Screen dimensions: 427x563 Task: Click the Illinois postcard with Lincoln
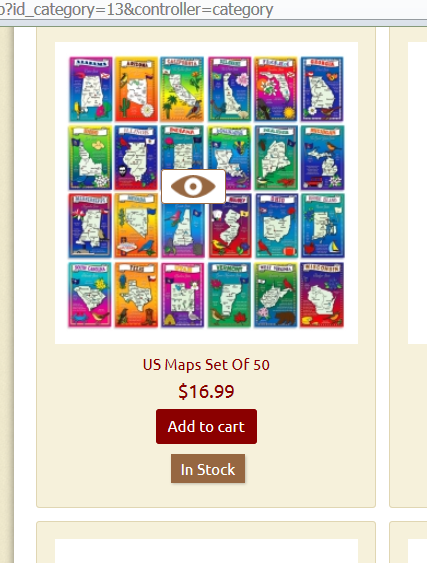[x=136, y=158]
